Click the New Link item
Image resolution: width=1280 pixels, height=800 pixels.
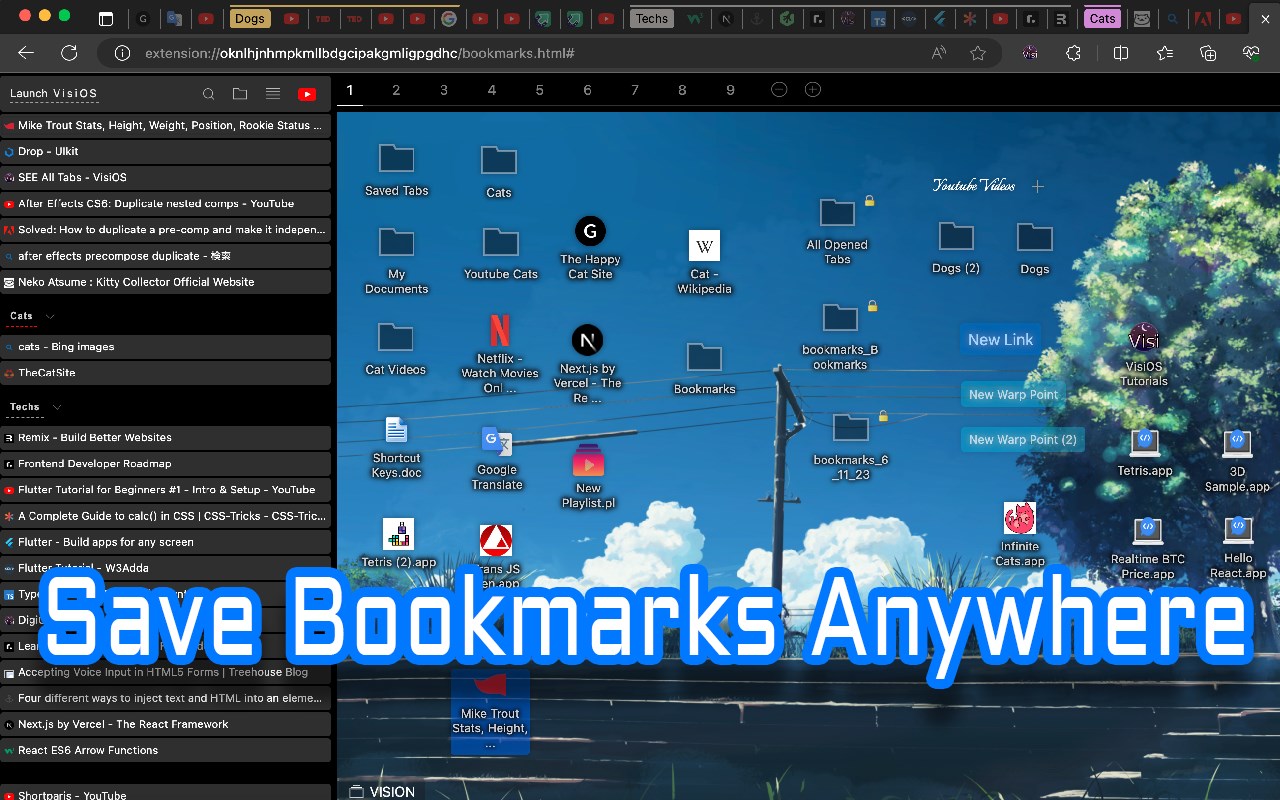tap(1000, 339)
